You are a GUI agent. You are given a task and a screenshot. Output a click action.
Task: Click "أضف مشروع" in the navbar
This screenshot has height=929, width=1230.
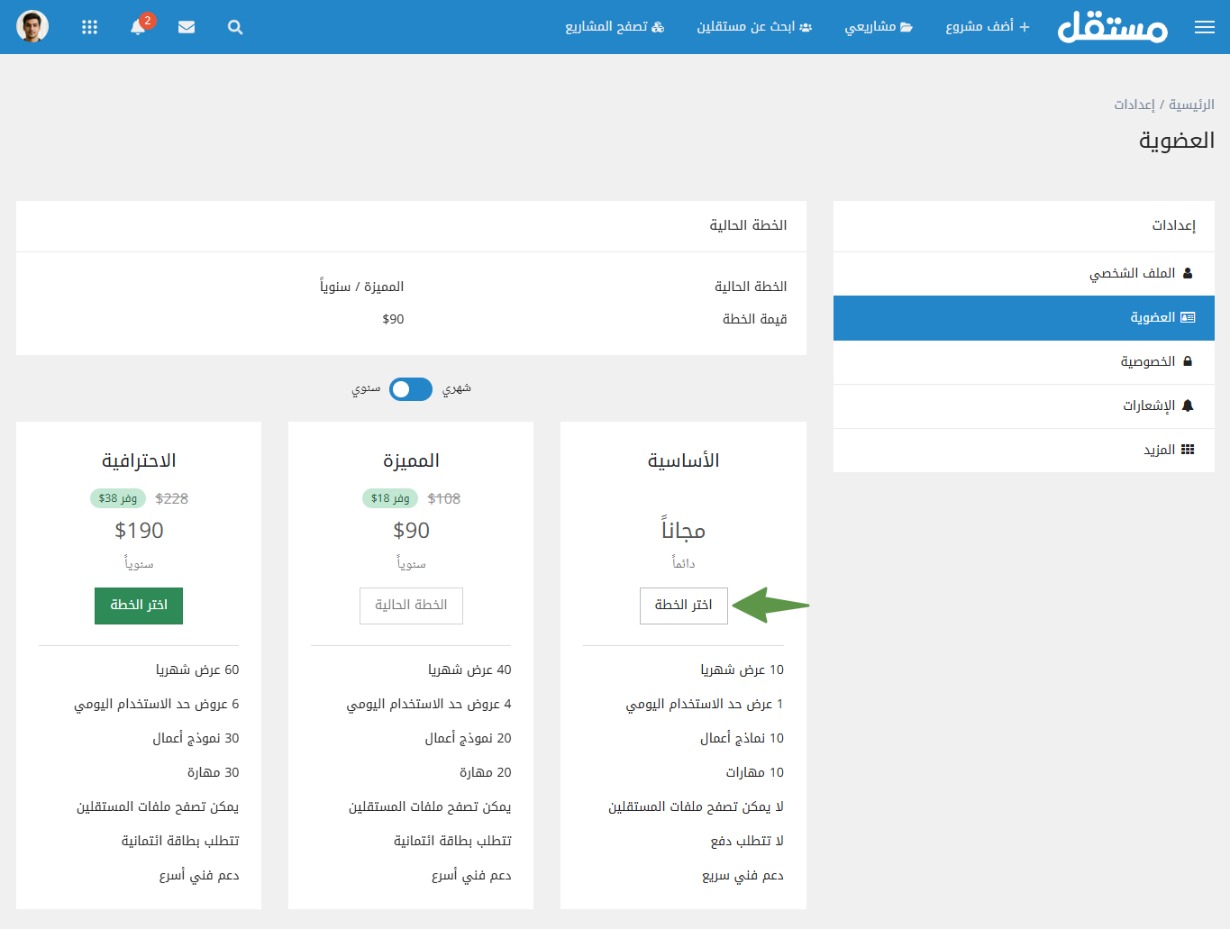pyautogui.click(x=987, y=28)
